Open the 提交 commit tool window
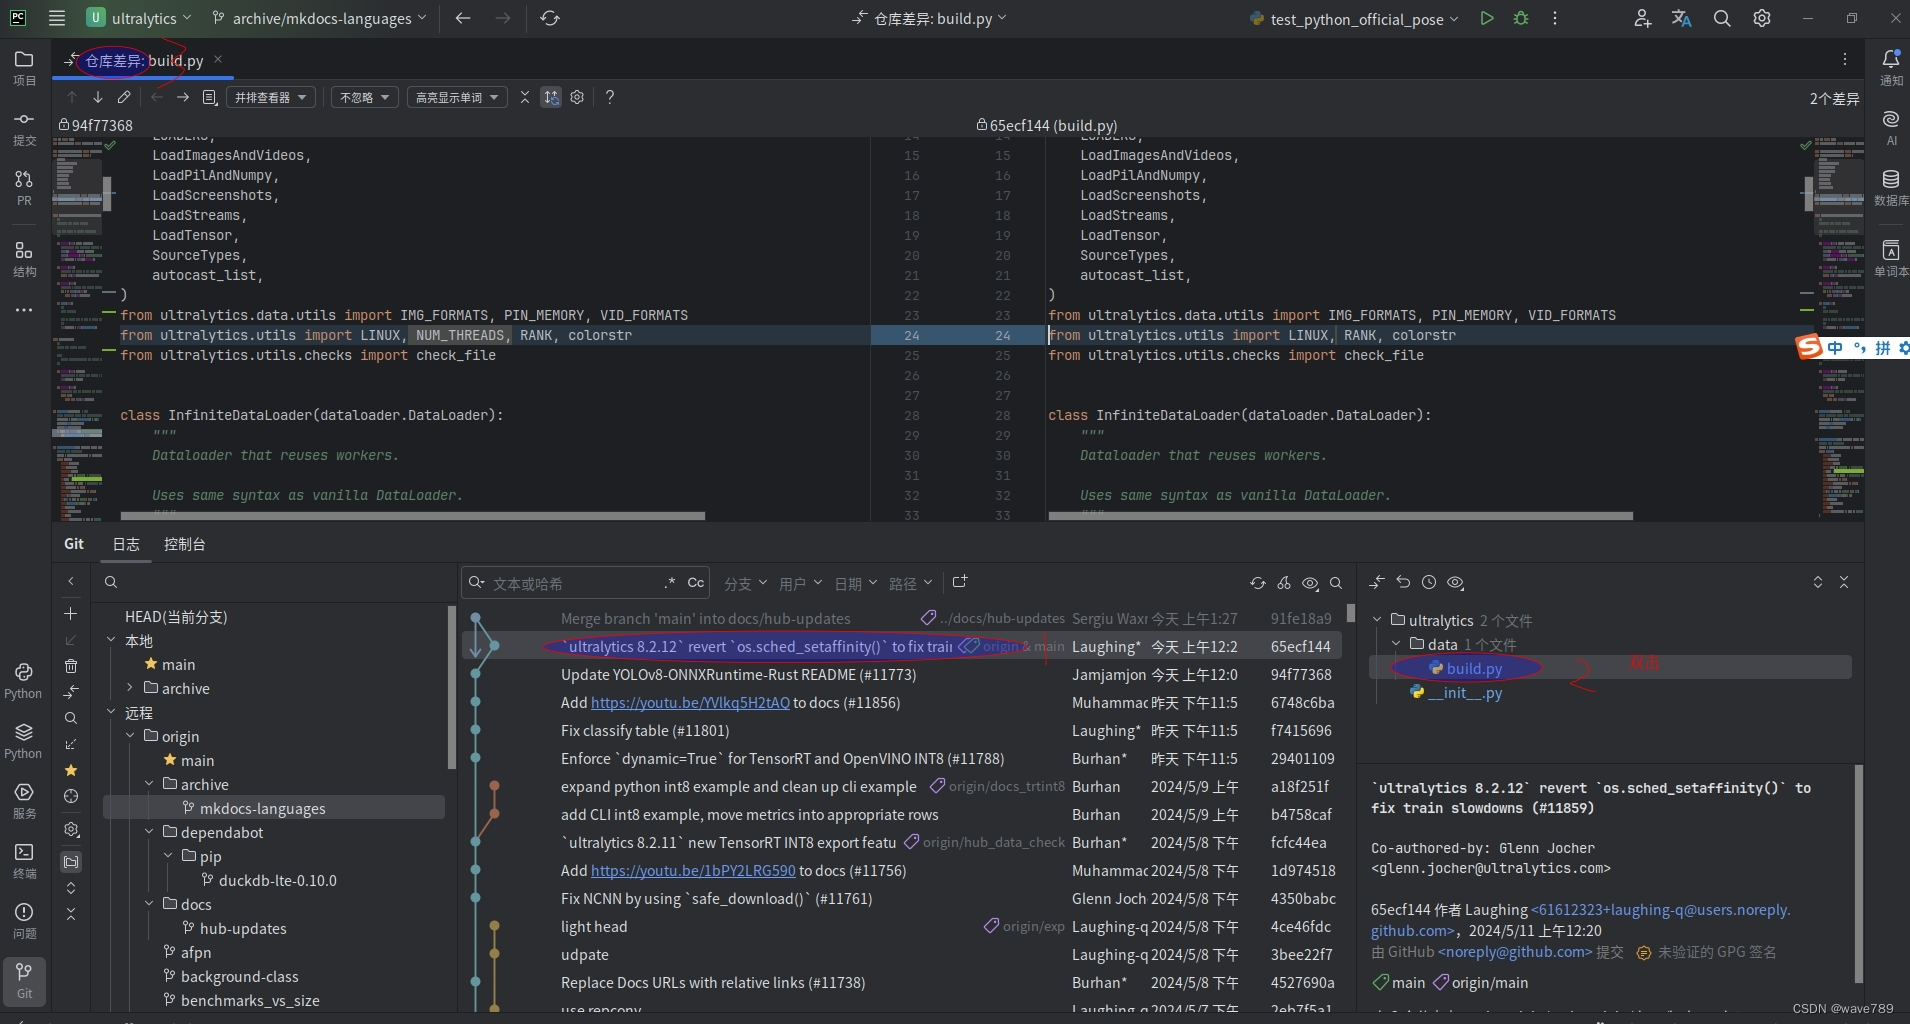The image size is (1910, 1024). tap(24, 128)
